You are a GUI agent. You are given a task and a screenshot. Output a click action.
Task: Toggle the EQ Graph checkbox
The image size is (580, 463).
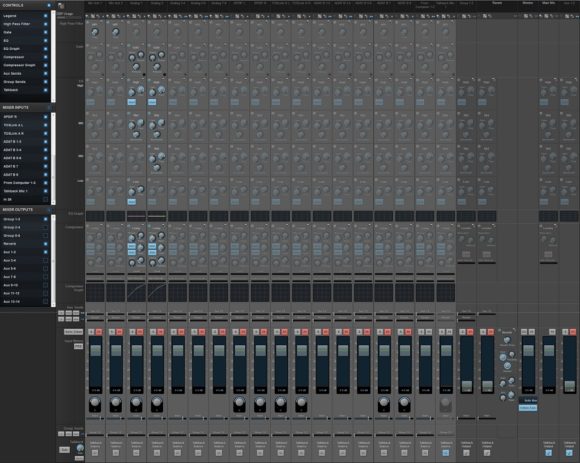45,49
